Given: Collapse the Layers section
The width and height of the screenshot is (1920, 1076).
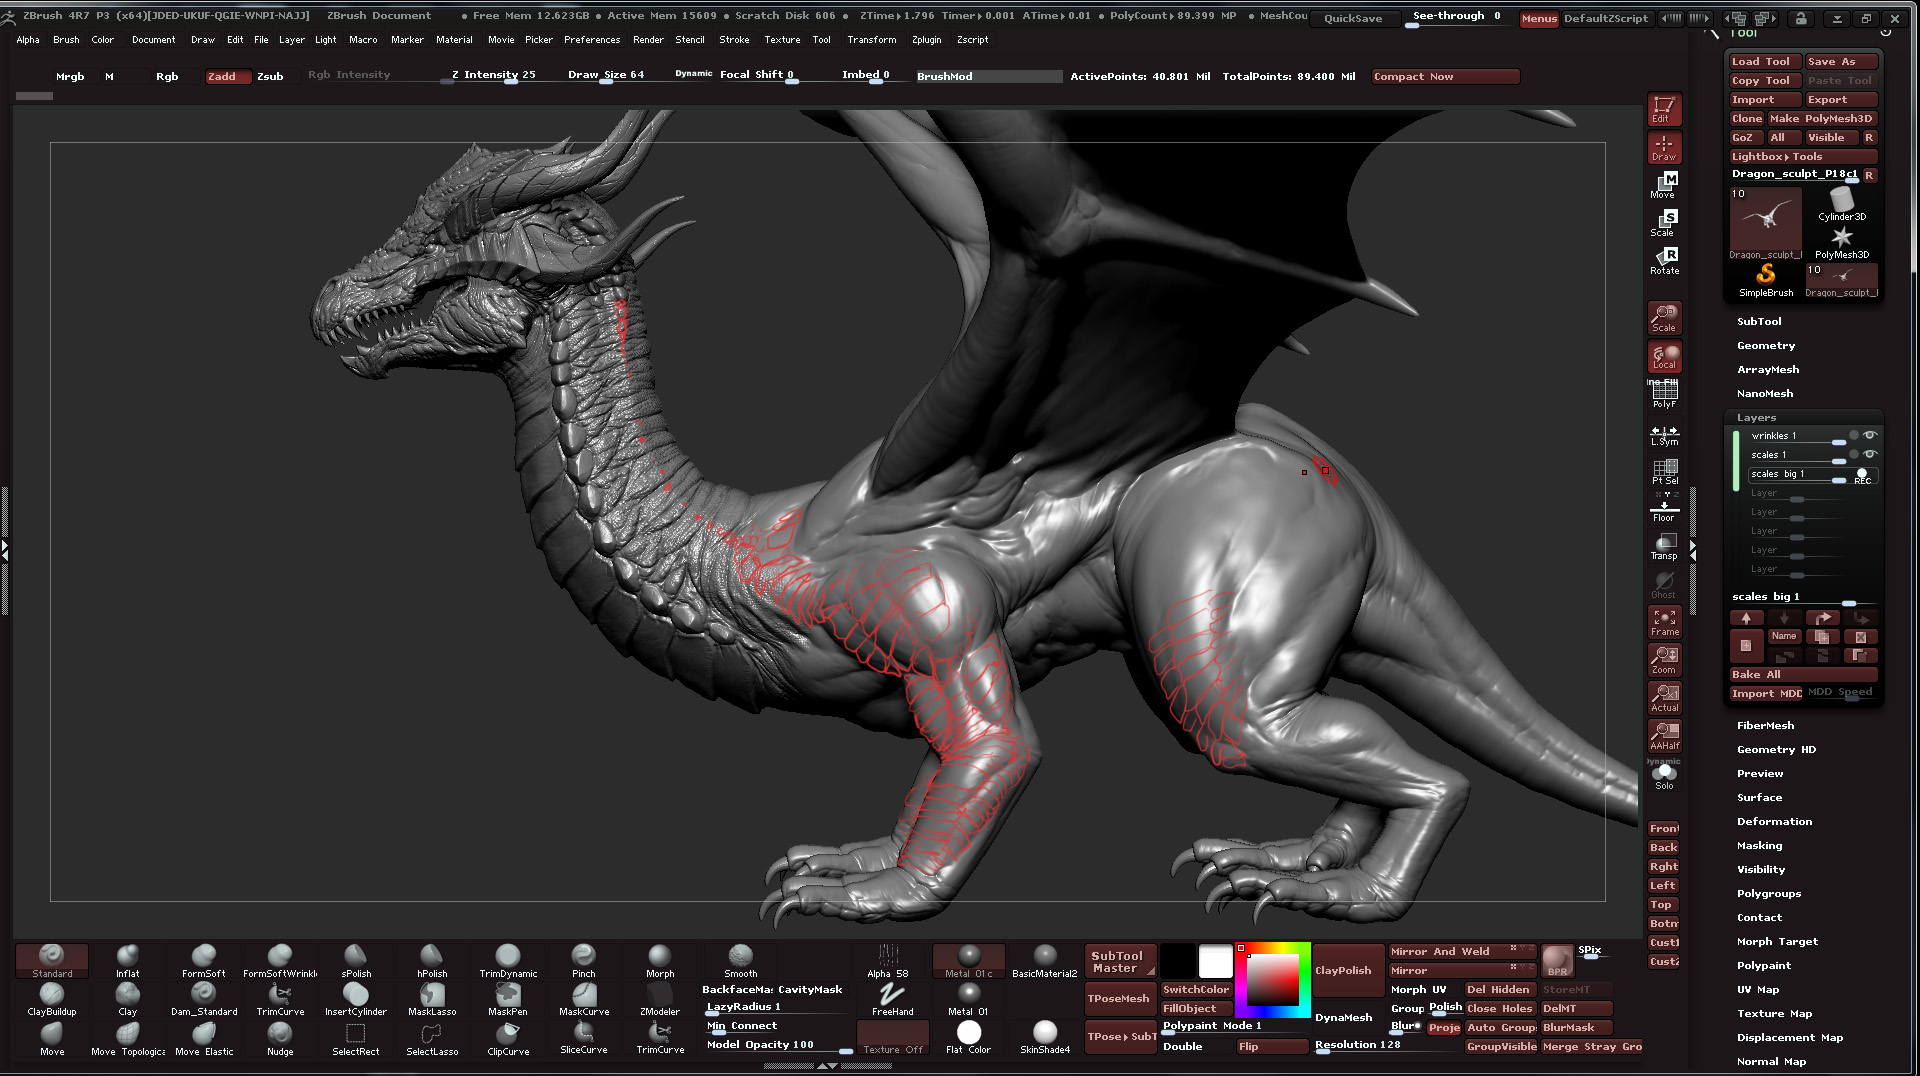Looking at the screenshot, I should tap(1757, 417).
